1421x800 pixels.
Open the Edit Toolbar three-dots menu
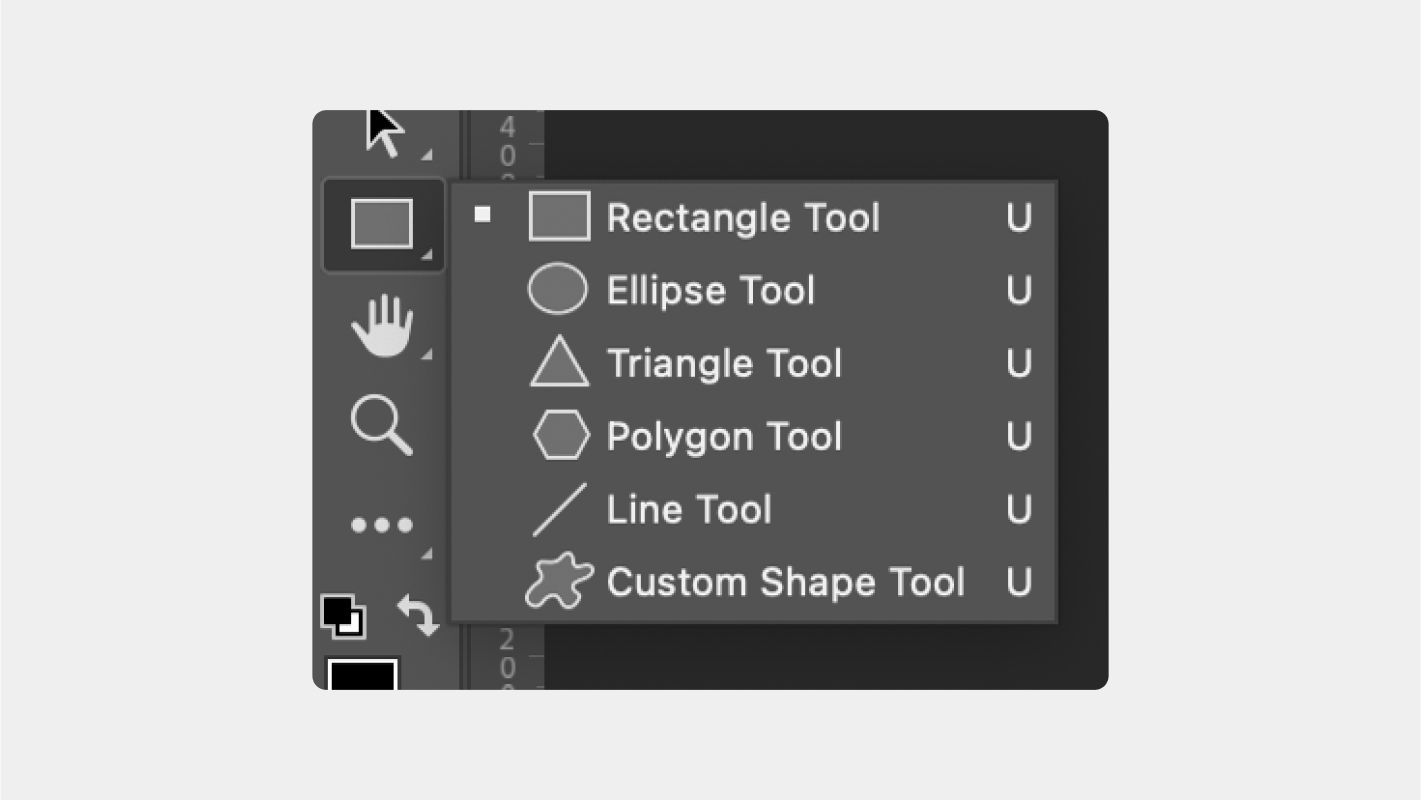click(x=381, y=525)
